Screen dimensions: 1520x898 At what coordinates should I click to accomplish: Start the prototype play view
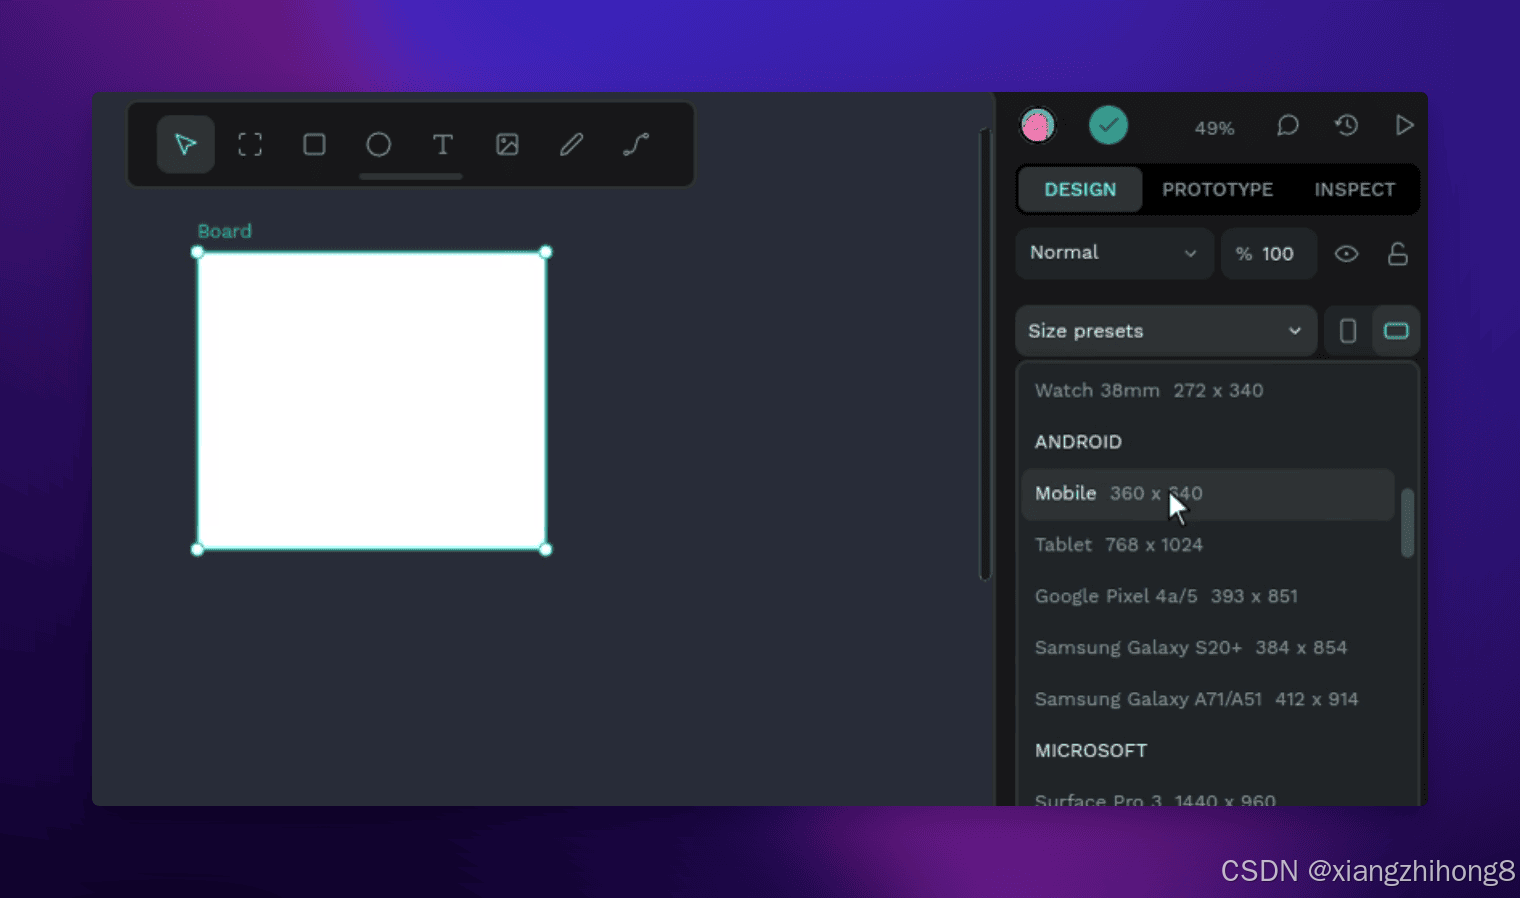click(1404, 125)
